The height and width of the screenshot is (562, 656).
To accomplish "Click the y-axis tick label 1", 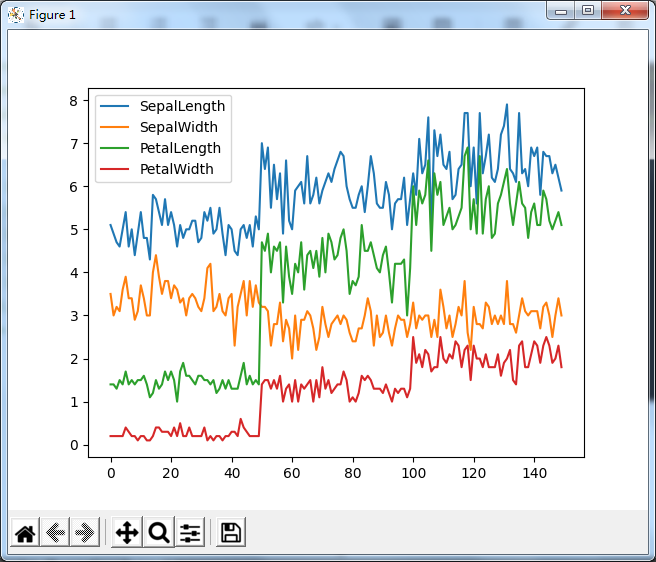I will pos(74,402).
